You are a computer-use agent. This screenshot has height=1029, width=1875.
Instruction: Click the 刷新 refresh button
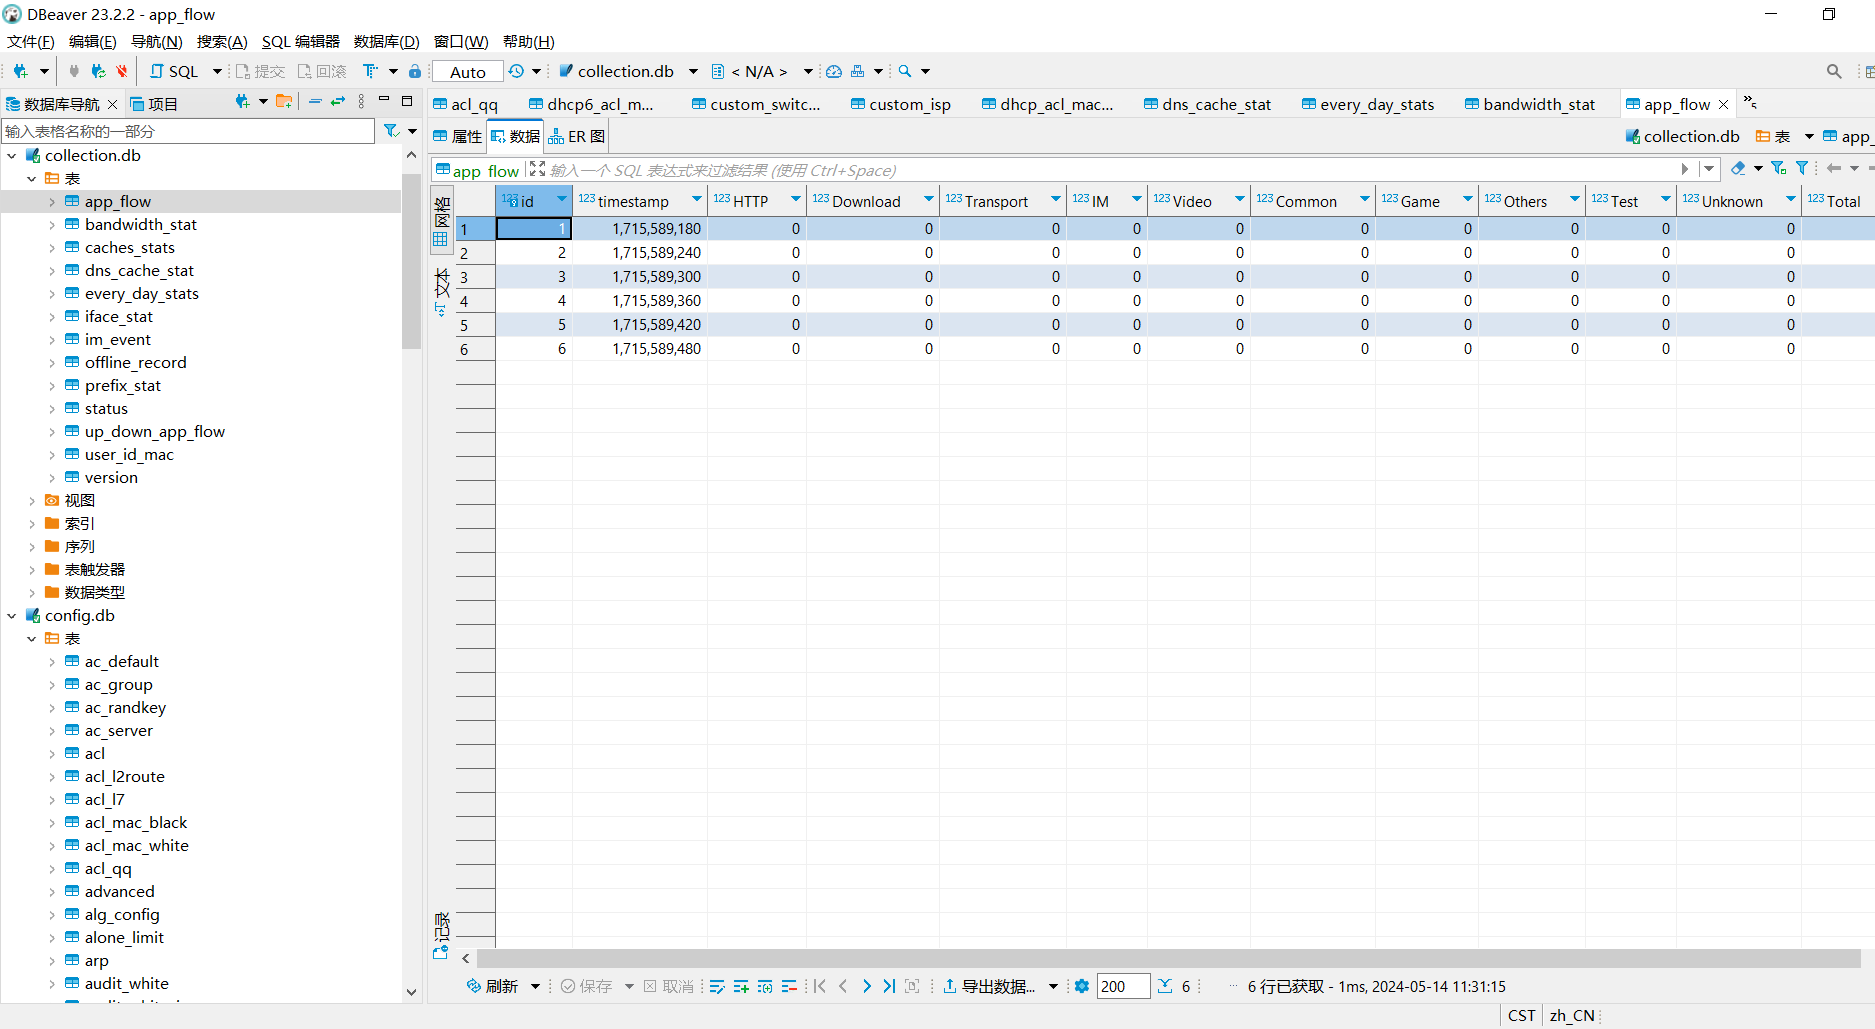(x=492, y=986)
